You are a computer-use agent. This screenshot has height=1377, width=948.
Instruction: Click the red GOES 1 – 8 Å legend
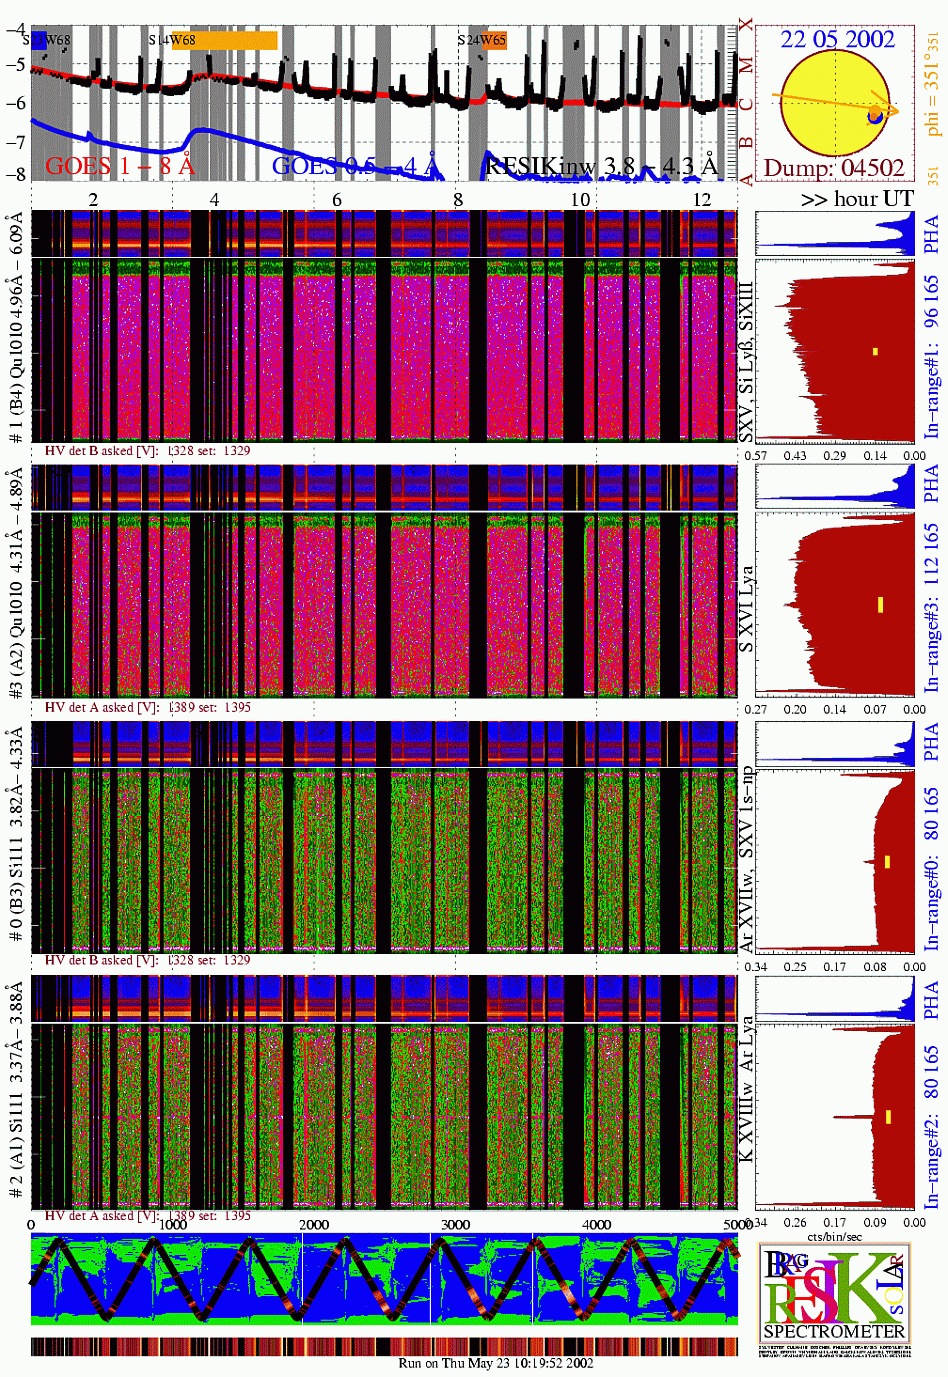click(120, 165)
